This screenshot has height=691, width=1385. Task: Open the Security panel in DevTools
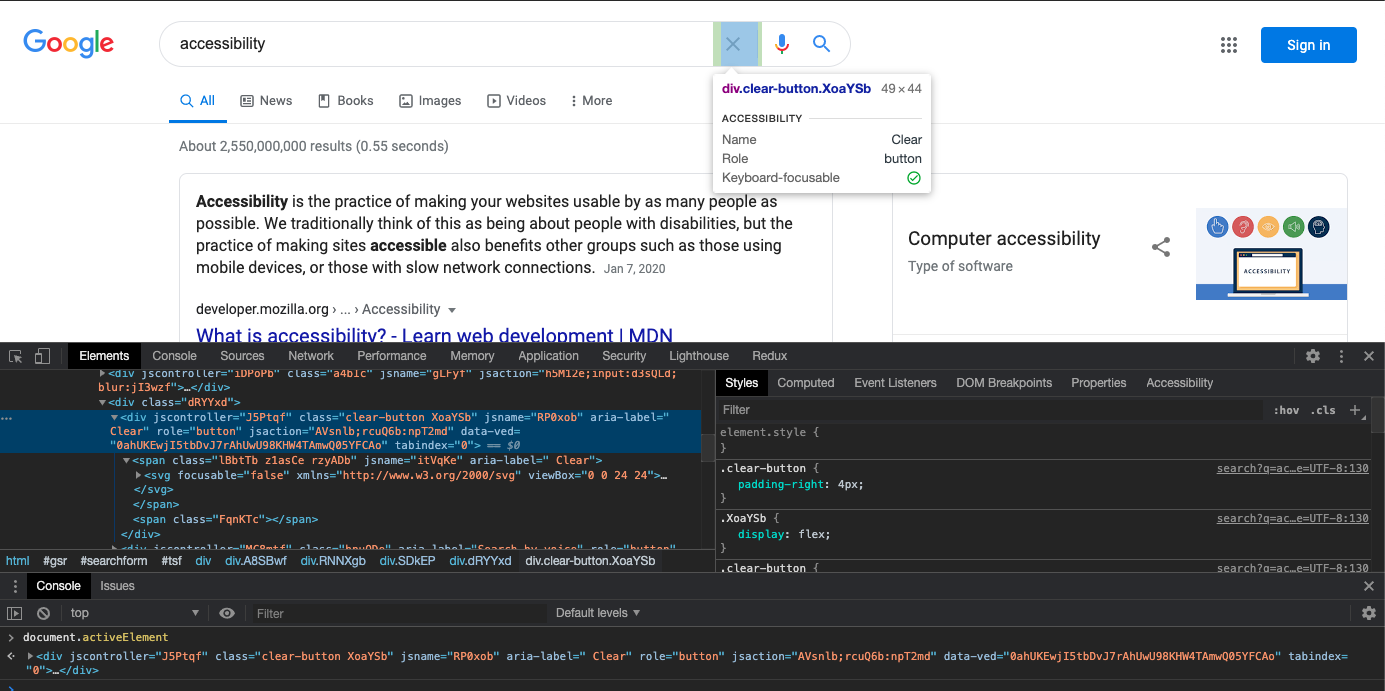(624, 356)
